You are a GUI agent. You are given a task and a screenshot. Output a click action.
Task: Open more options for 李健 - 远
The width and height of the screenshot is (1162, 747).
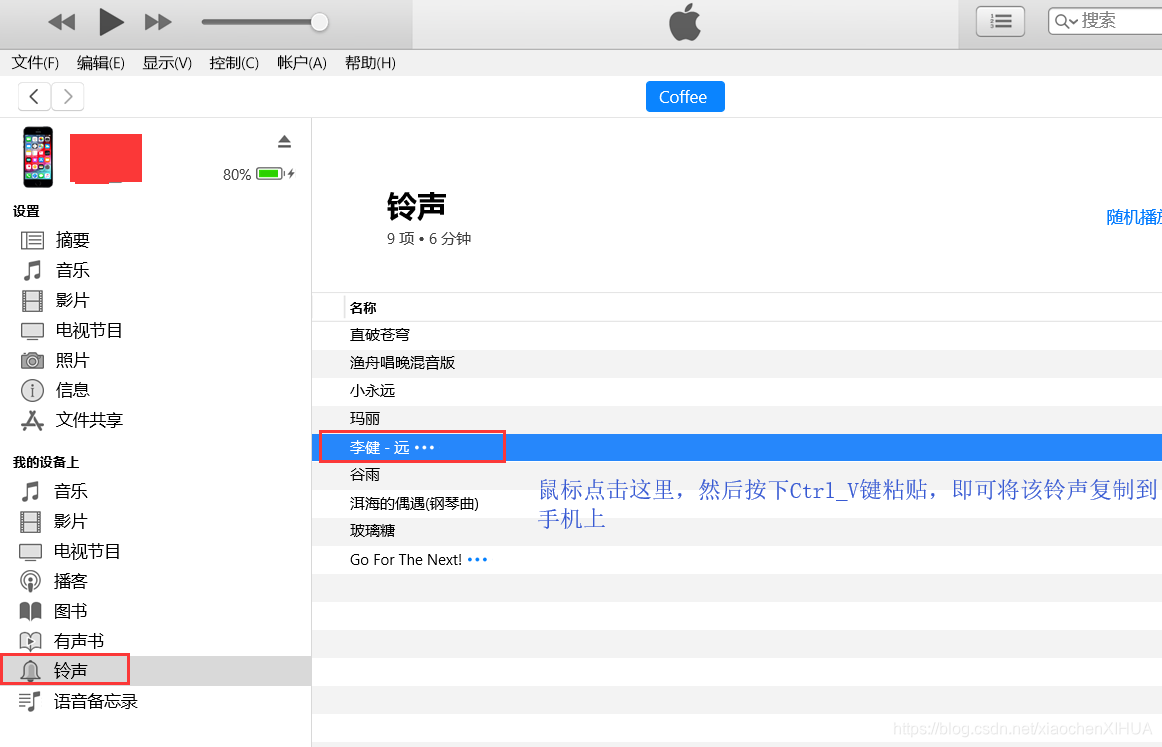[x=425, y=448]
